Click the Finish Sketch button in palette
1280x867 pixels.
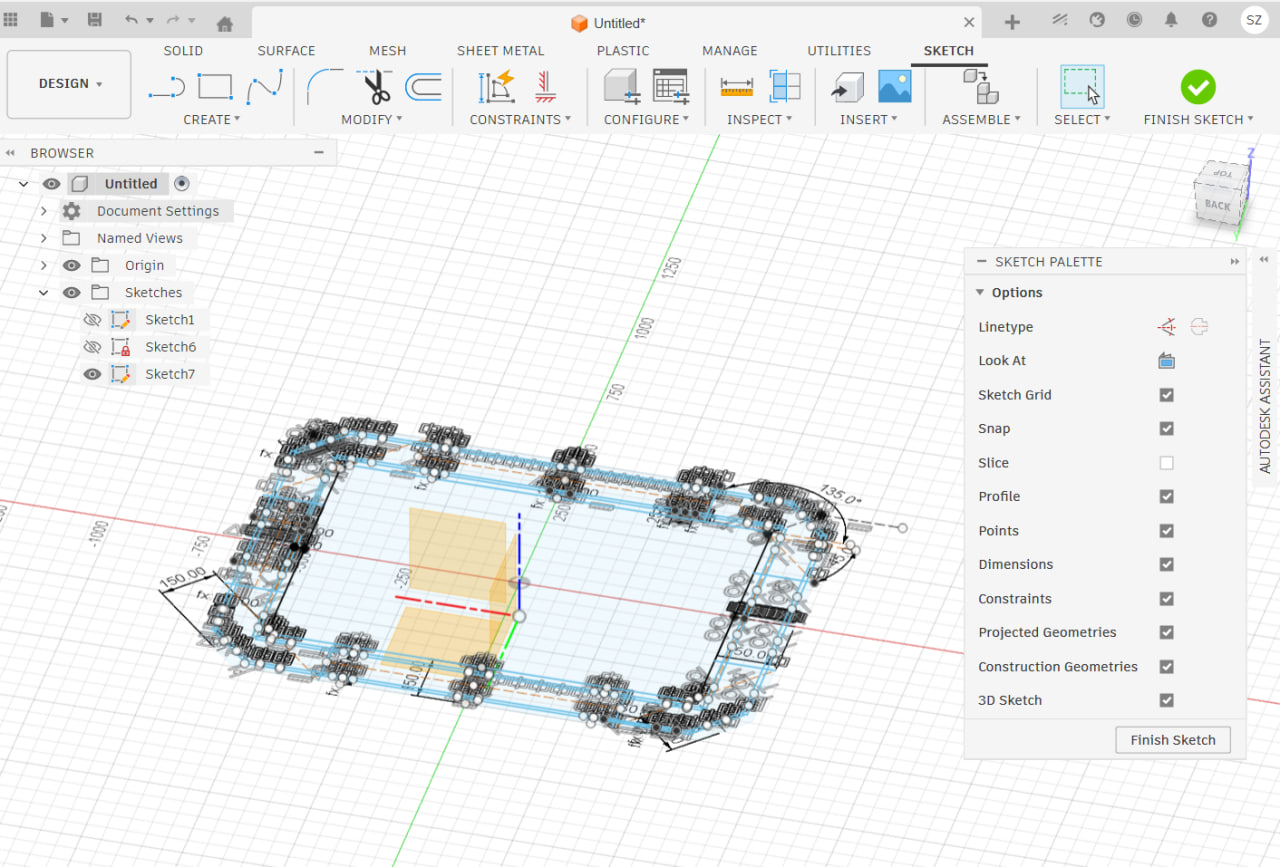[x=1172, y=740]
